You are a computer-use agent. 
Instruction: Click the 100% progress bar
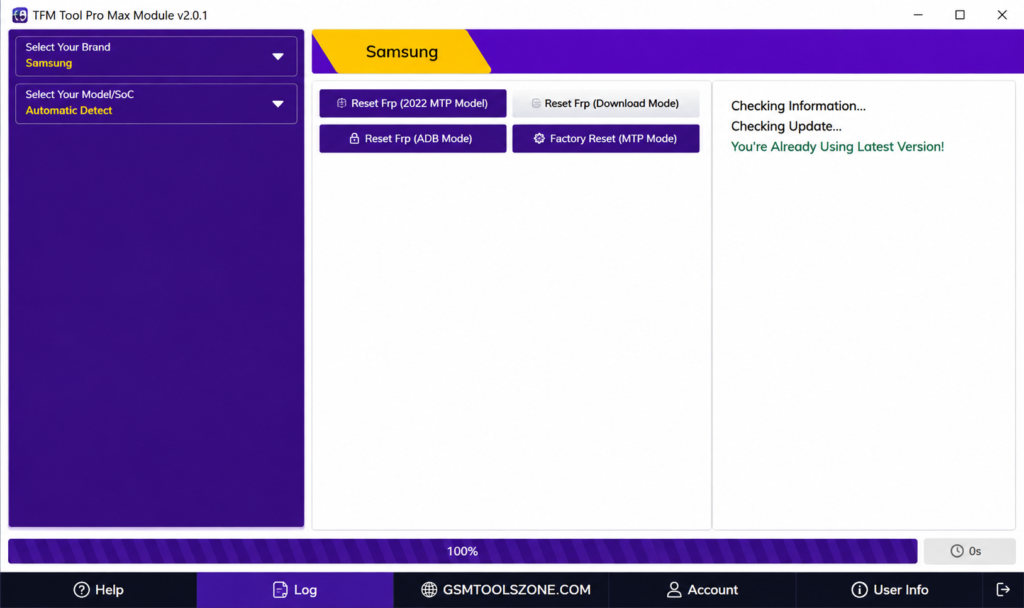[462, 551]
